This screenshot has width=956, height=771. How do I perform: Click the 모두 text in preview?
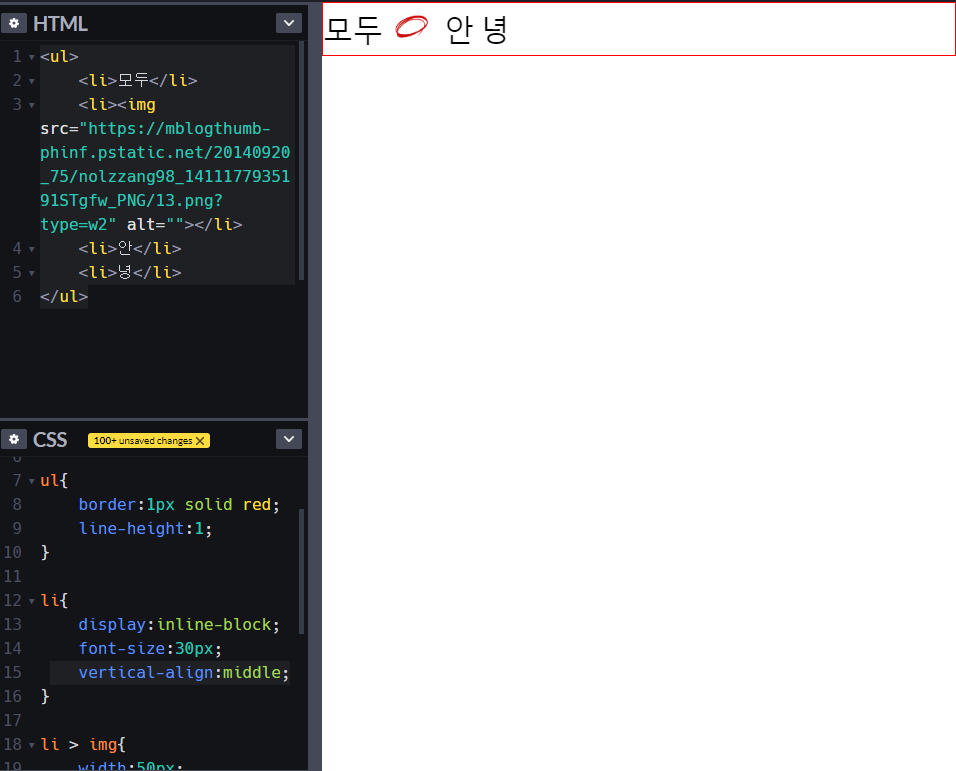point(354,29)
